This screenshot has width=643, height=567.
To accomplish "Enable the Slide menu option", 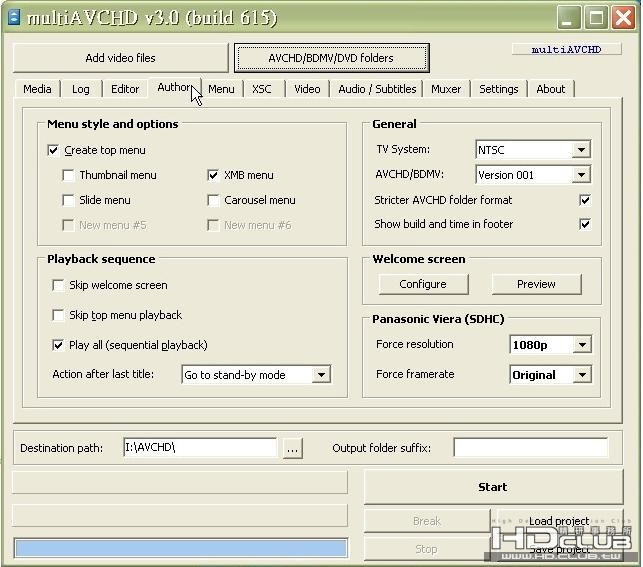I will click(68, 200).
